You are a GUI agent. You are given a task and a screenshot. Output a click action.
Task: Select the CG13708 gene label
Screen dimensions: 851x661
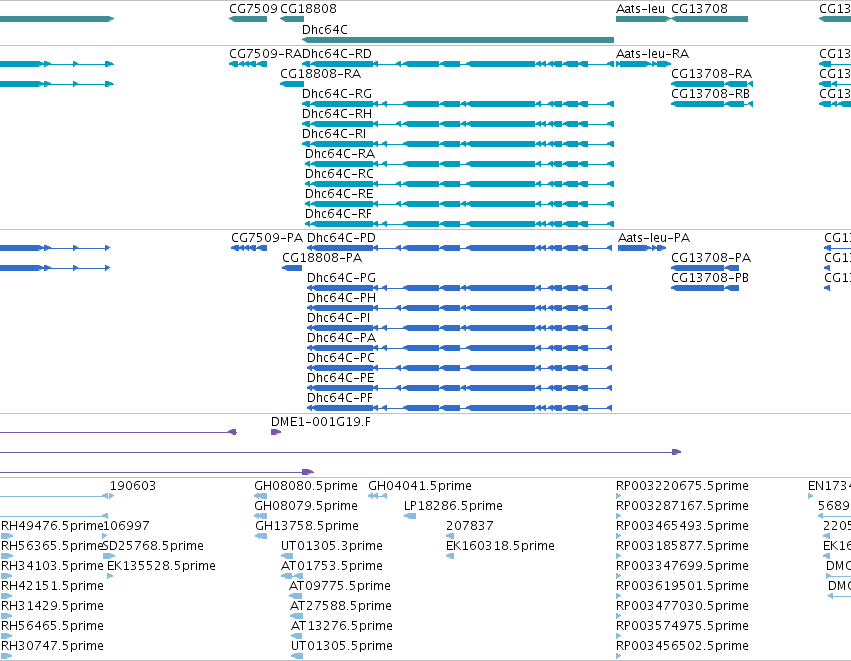click(x=699, y=9)
